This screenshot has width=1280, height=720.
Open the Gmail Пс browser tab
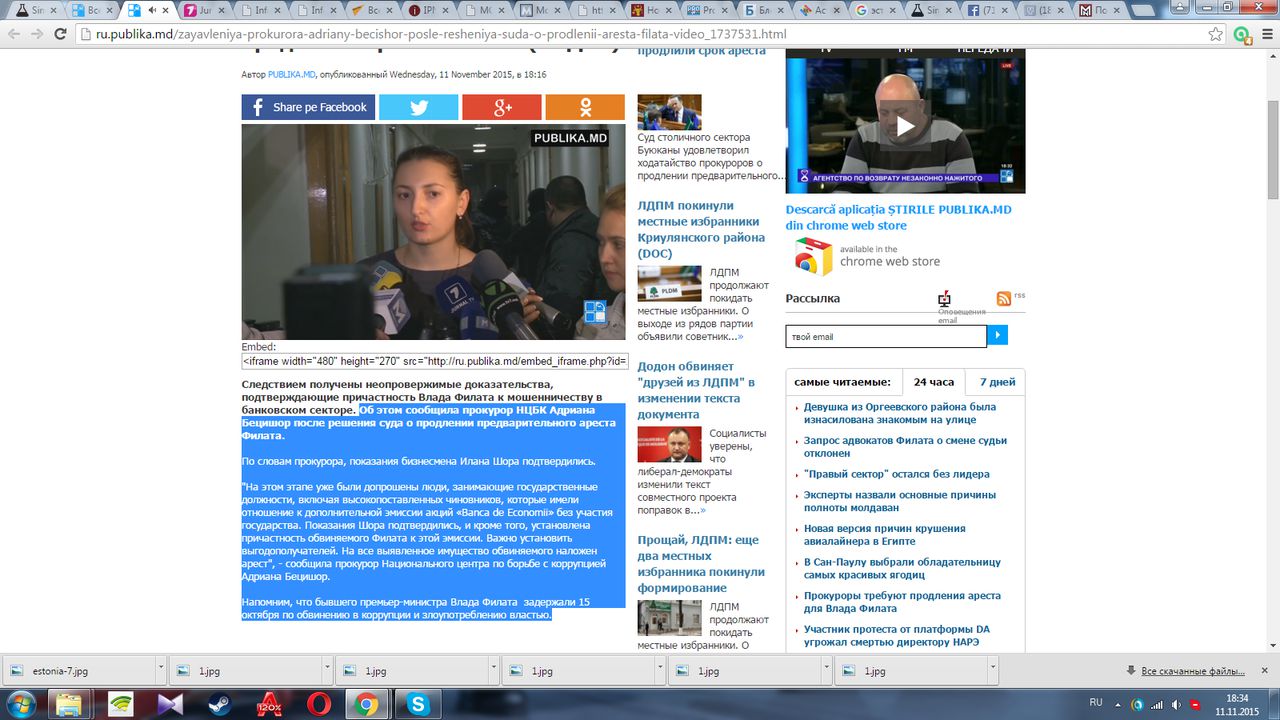tap(1103, 11)
